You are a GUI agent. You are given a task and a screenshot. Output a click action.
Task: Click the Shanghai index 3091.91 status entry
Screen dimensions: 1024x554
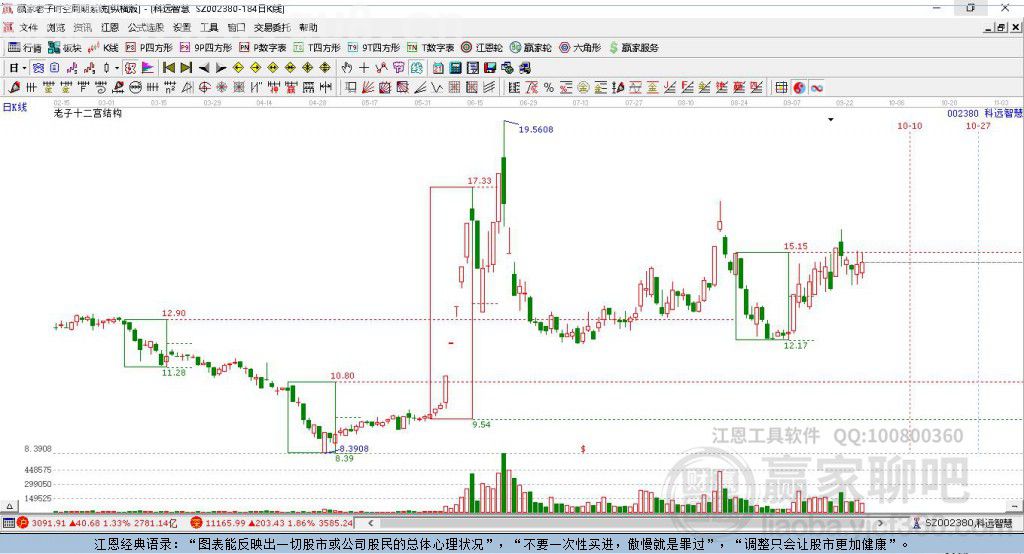pos(98,523)
